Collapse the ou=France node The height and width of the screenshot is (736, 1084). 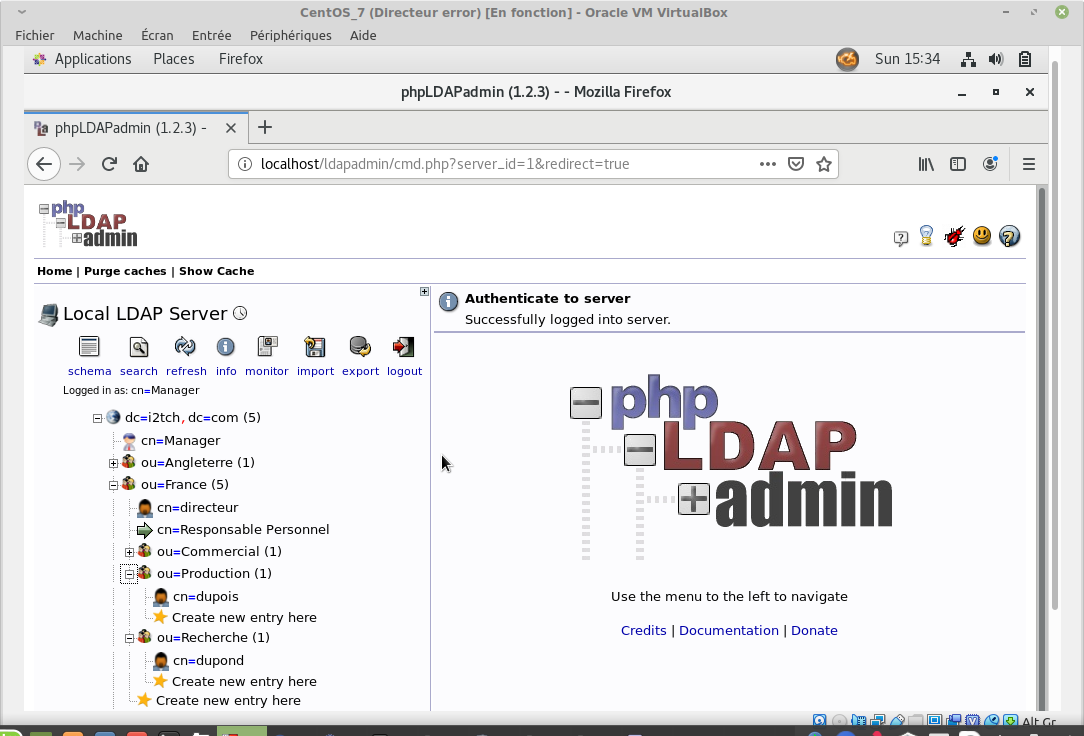point(114,485)
